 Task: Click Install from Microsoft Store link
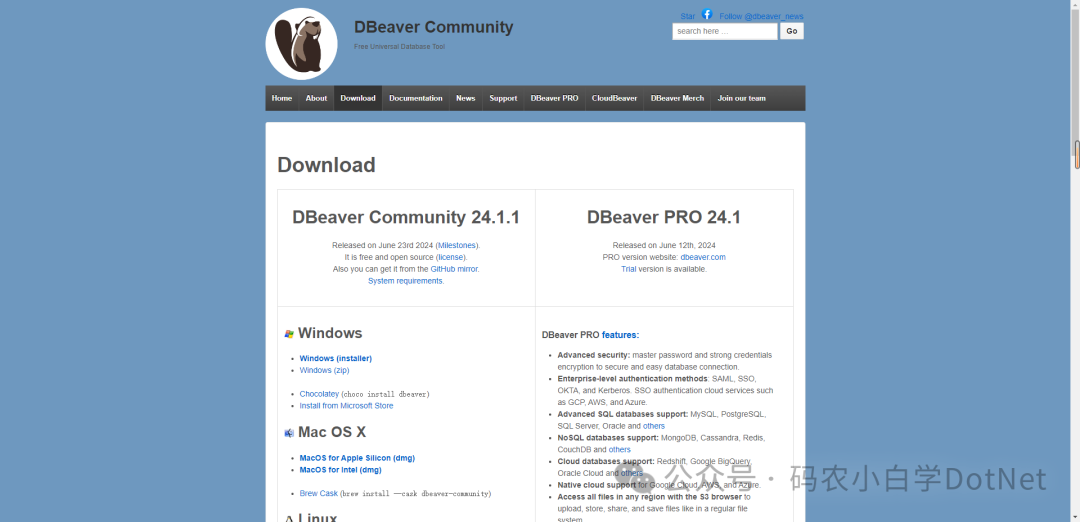point(346,406)
